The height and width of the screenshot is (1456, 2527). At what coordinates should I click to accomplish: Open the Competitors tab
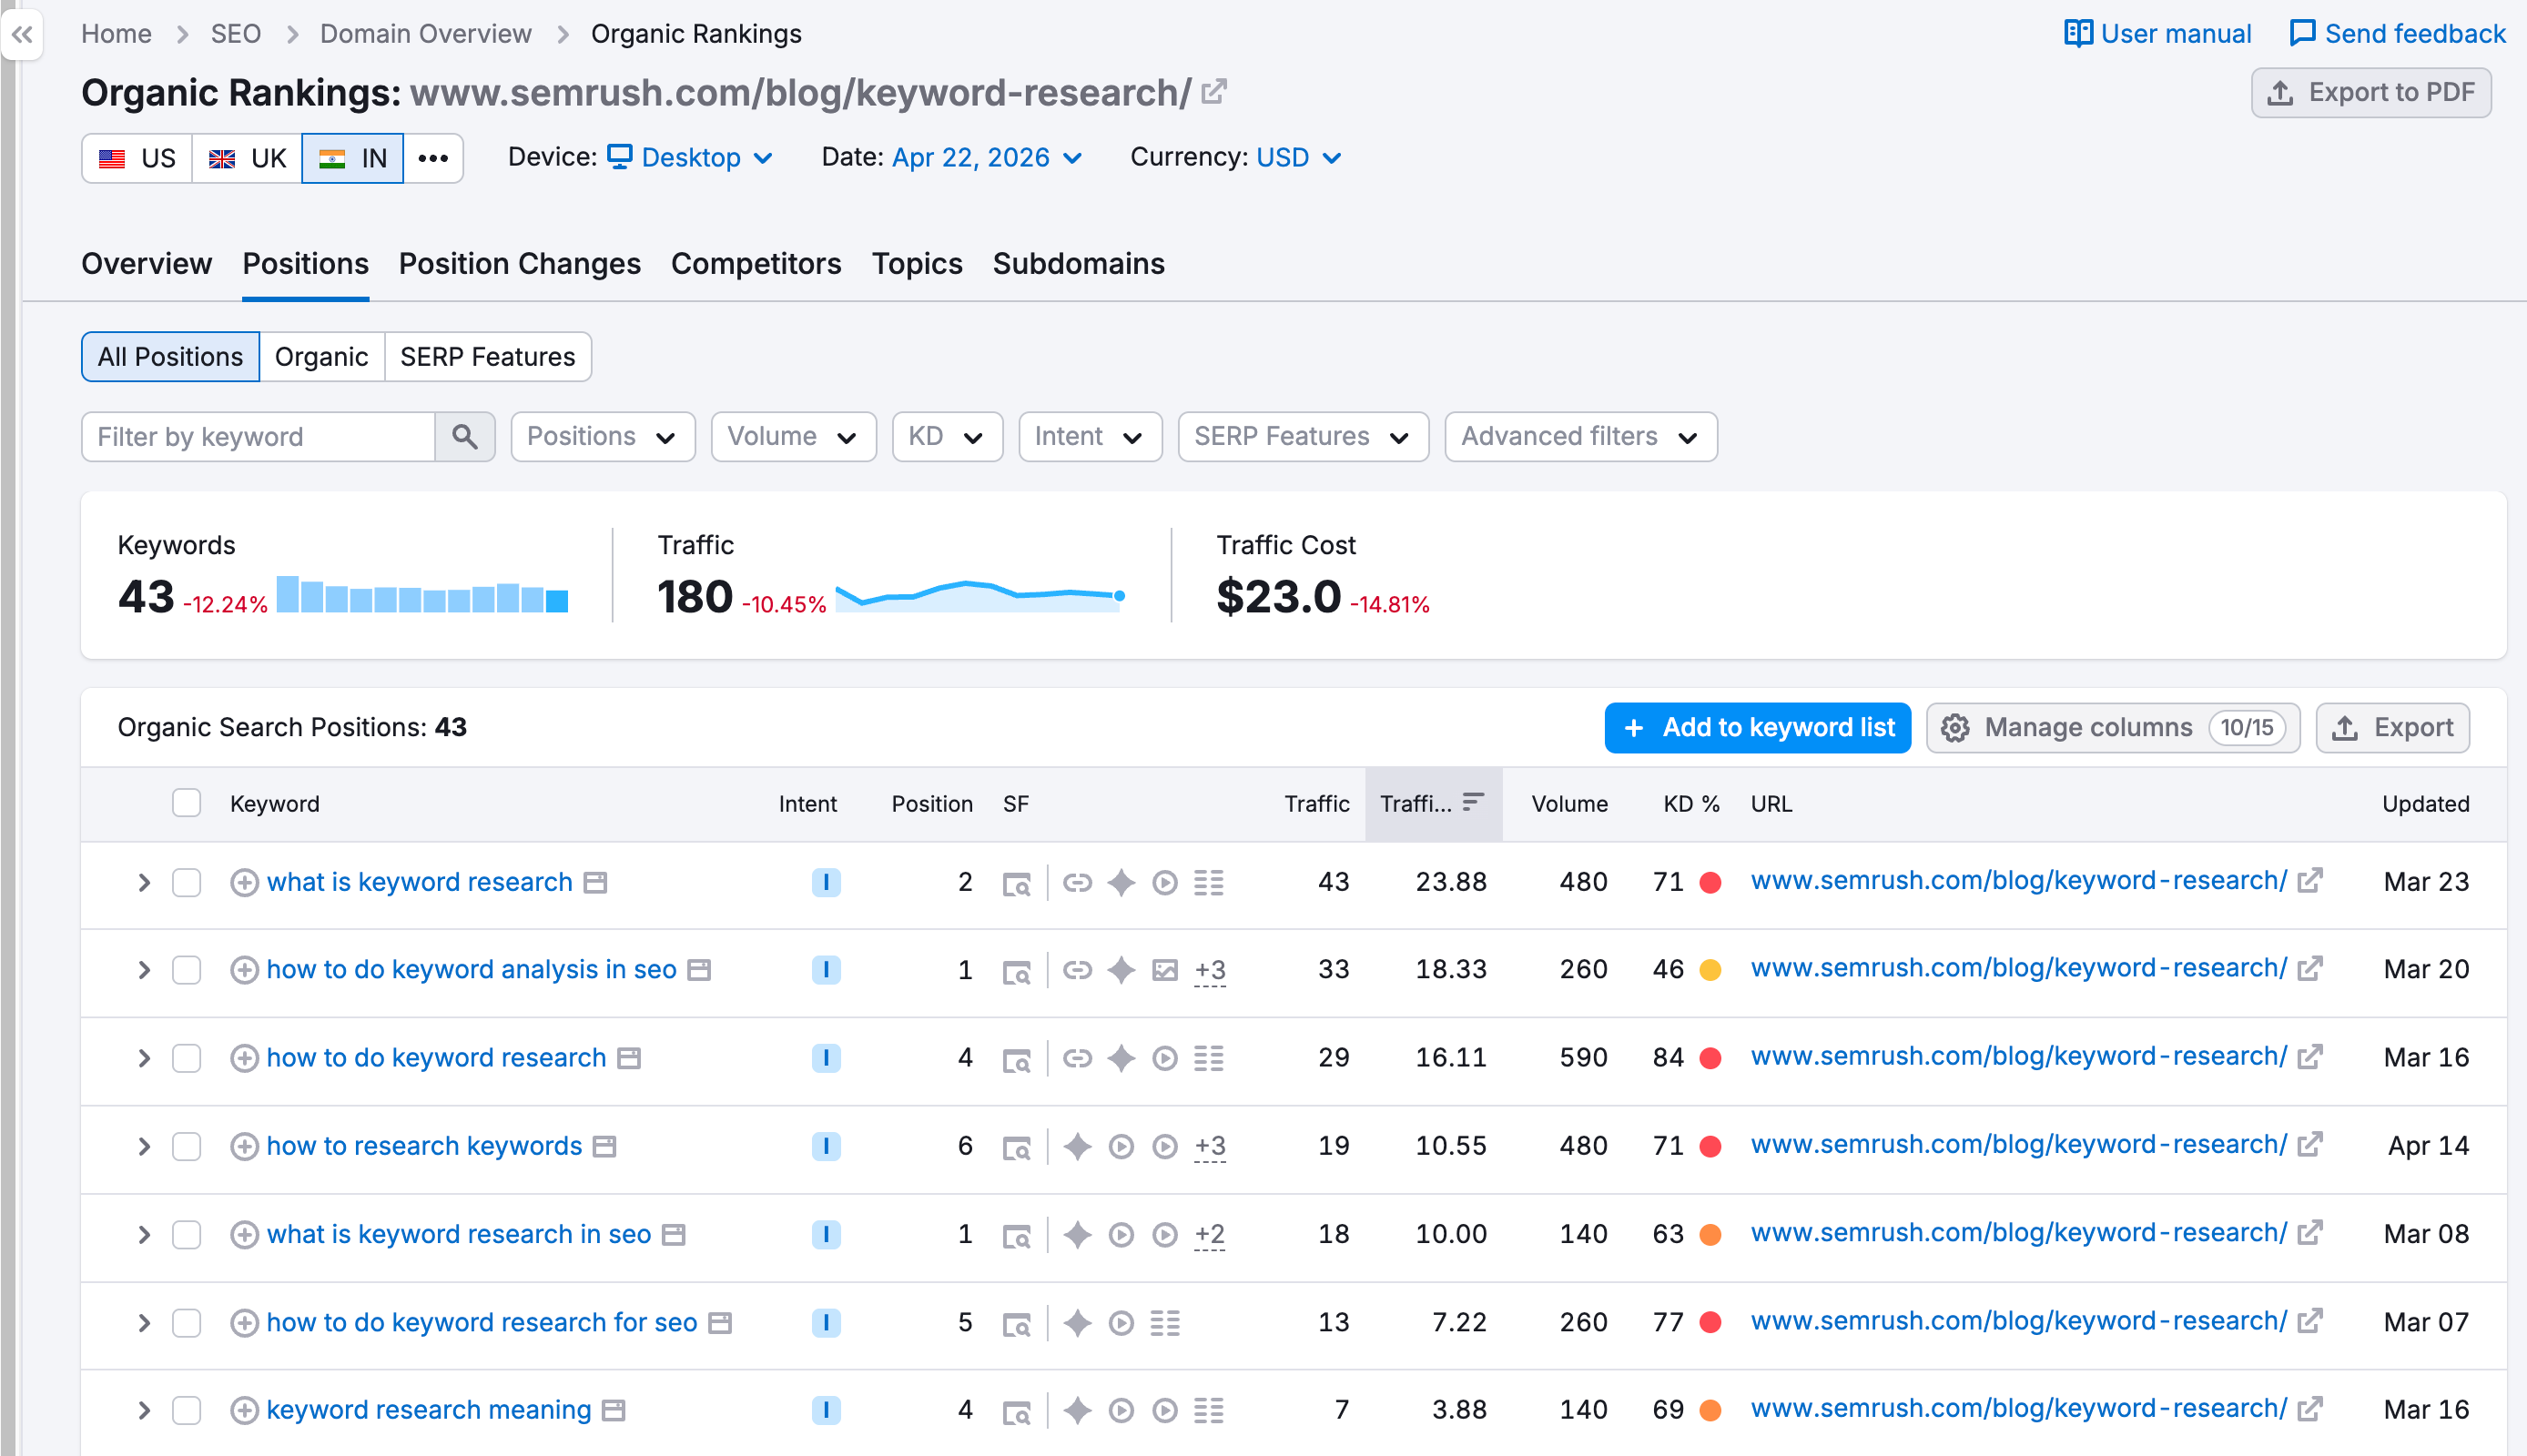pos(756,263)
